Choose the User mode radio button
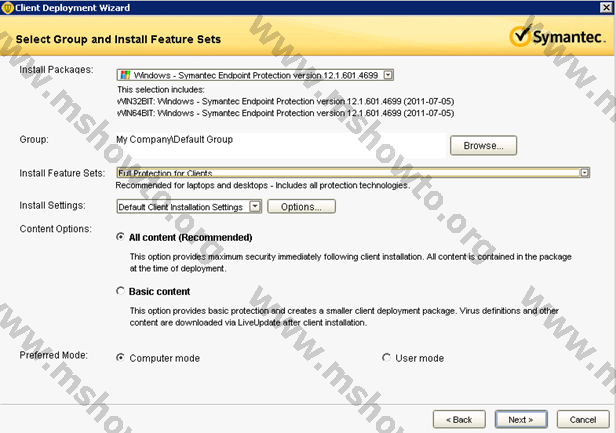Image resolution: width=616 pixels, height=433 pixels. point(387,358)
